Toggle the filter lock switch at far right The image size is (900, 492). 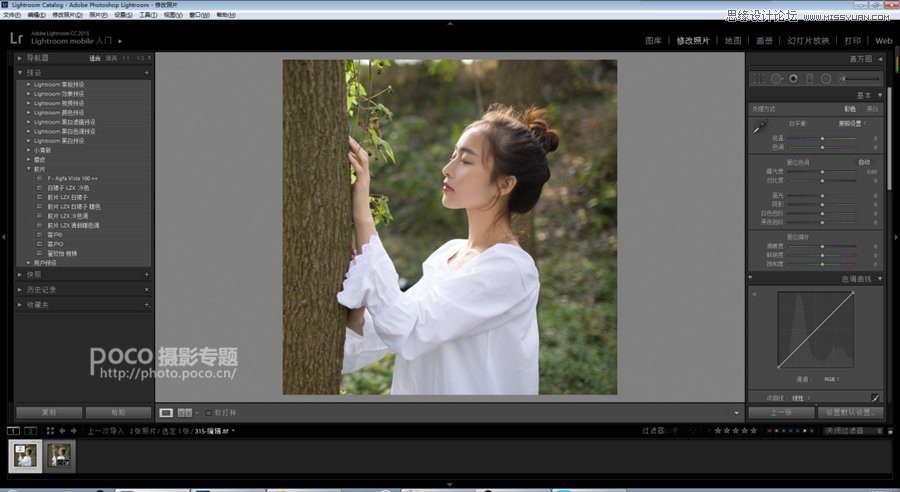tap(890, 431)
